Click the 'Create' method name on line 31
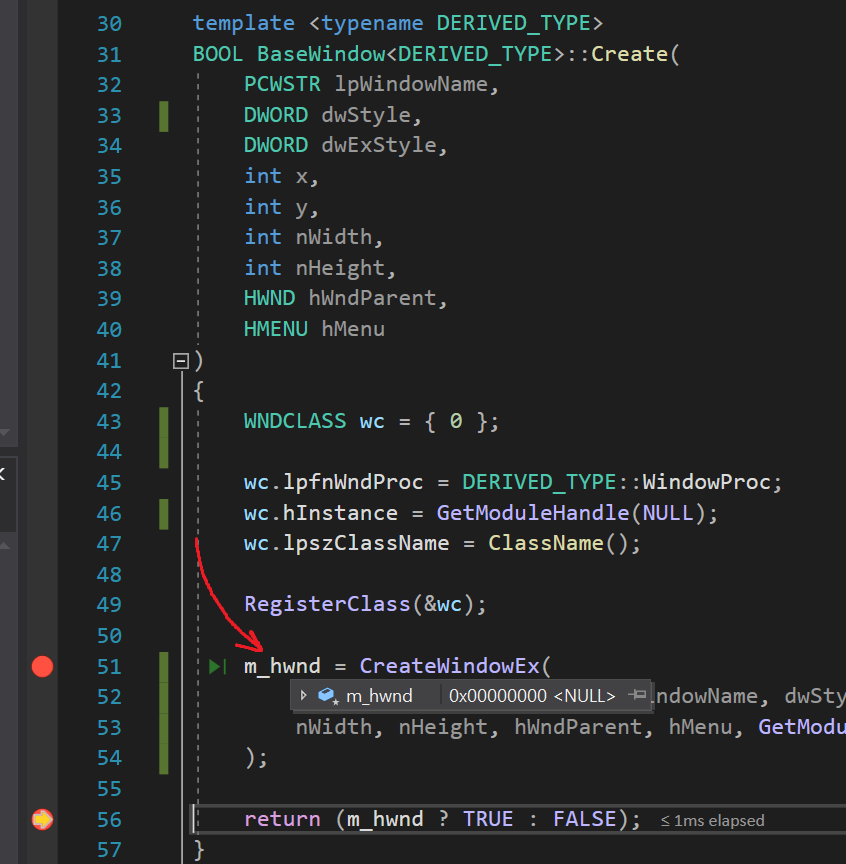 click(629, 54)
